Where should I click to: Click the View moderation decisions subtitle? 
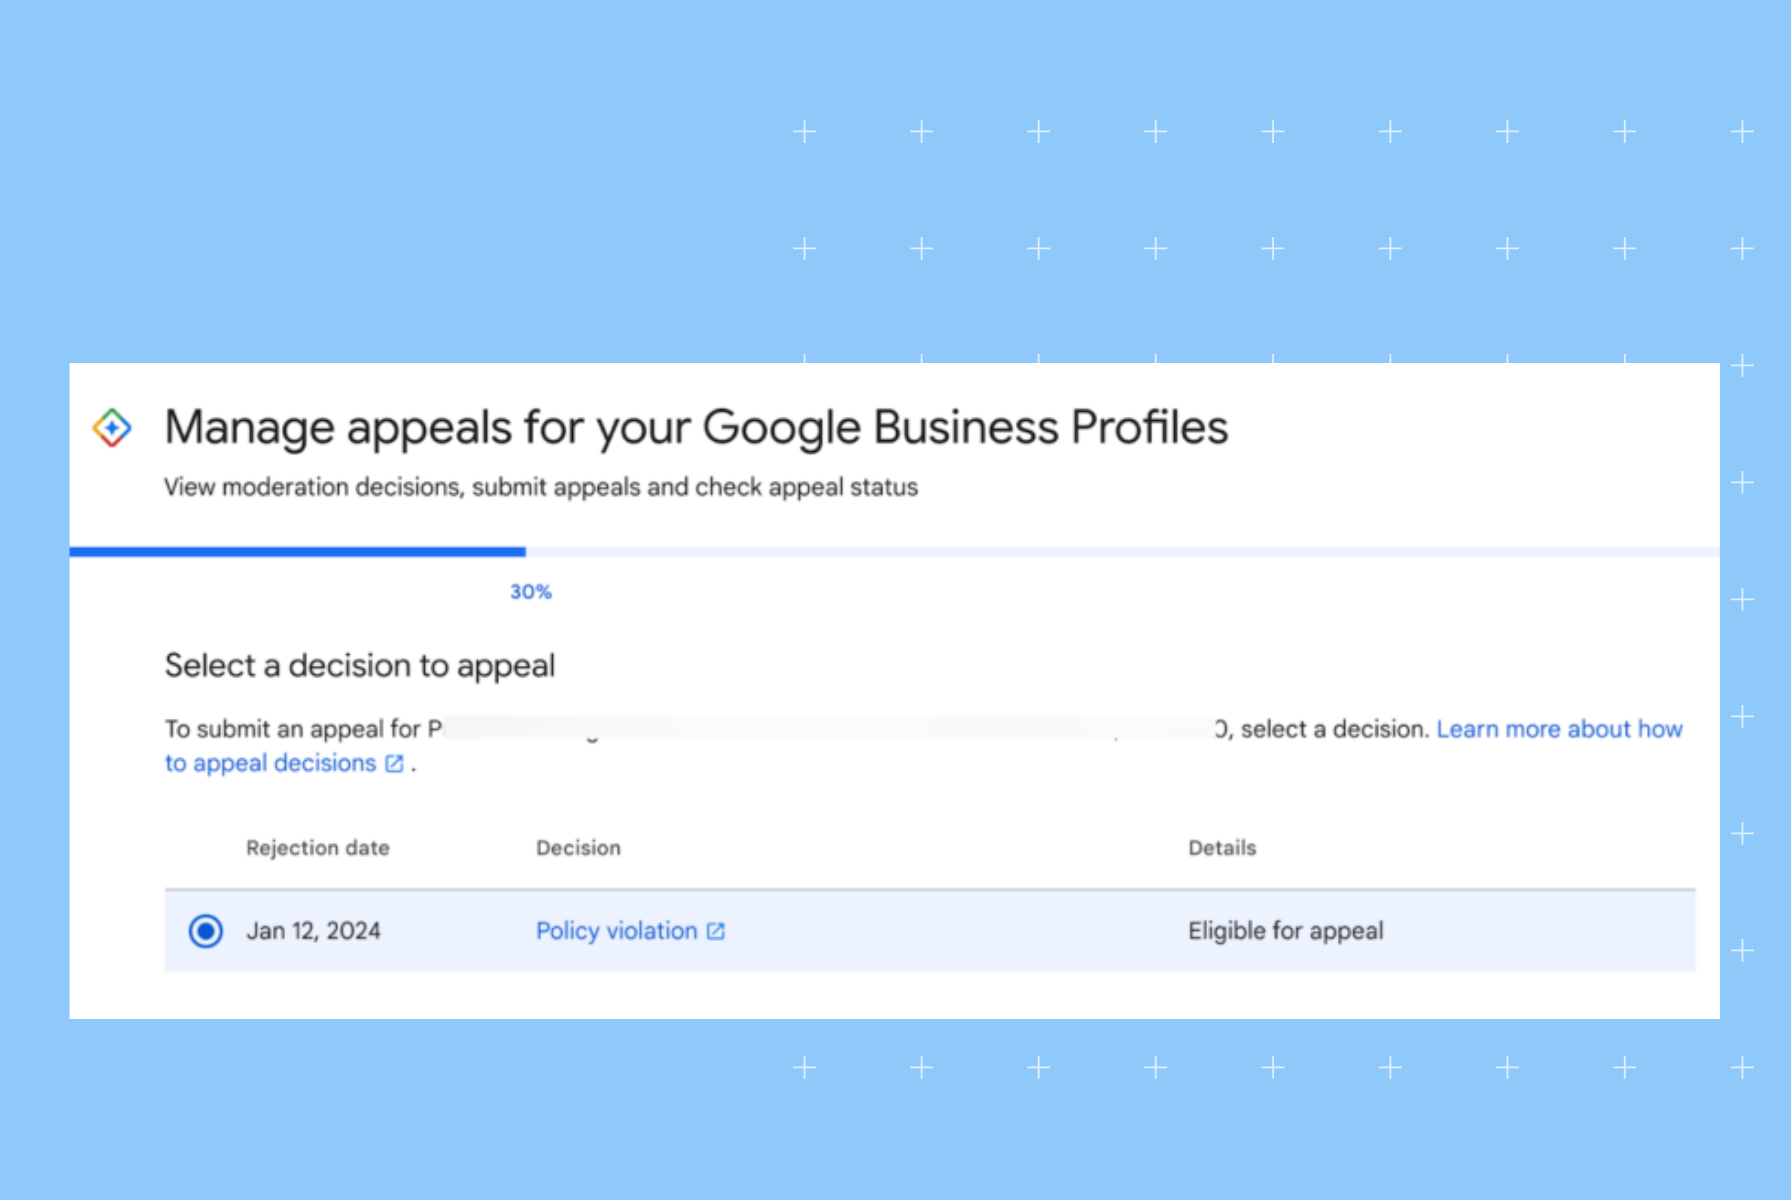540,487
